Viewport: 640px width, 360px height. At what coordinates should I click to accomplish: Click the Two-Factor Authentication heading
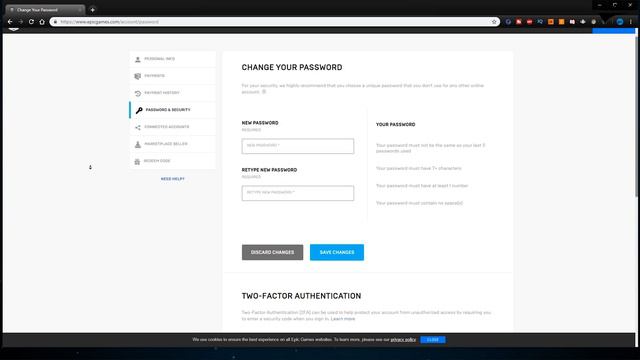[301, 296]
